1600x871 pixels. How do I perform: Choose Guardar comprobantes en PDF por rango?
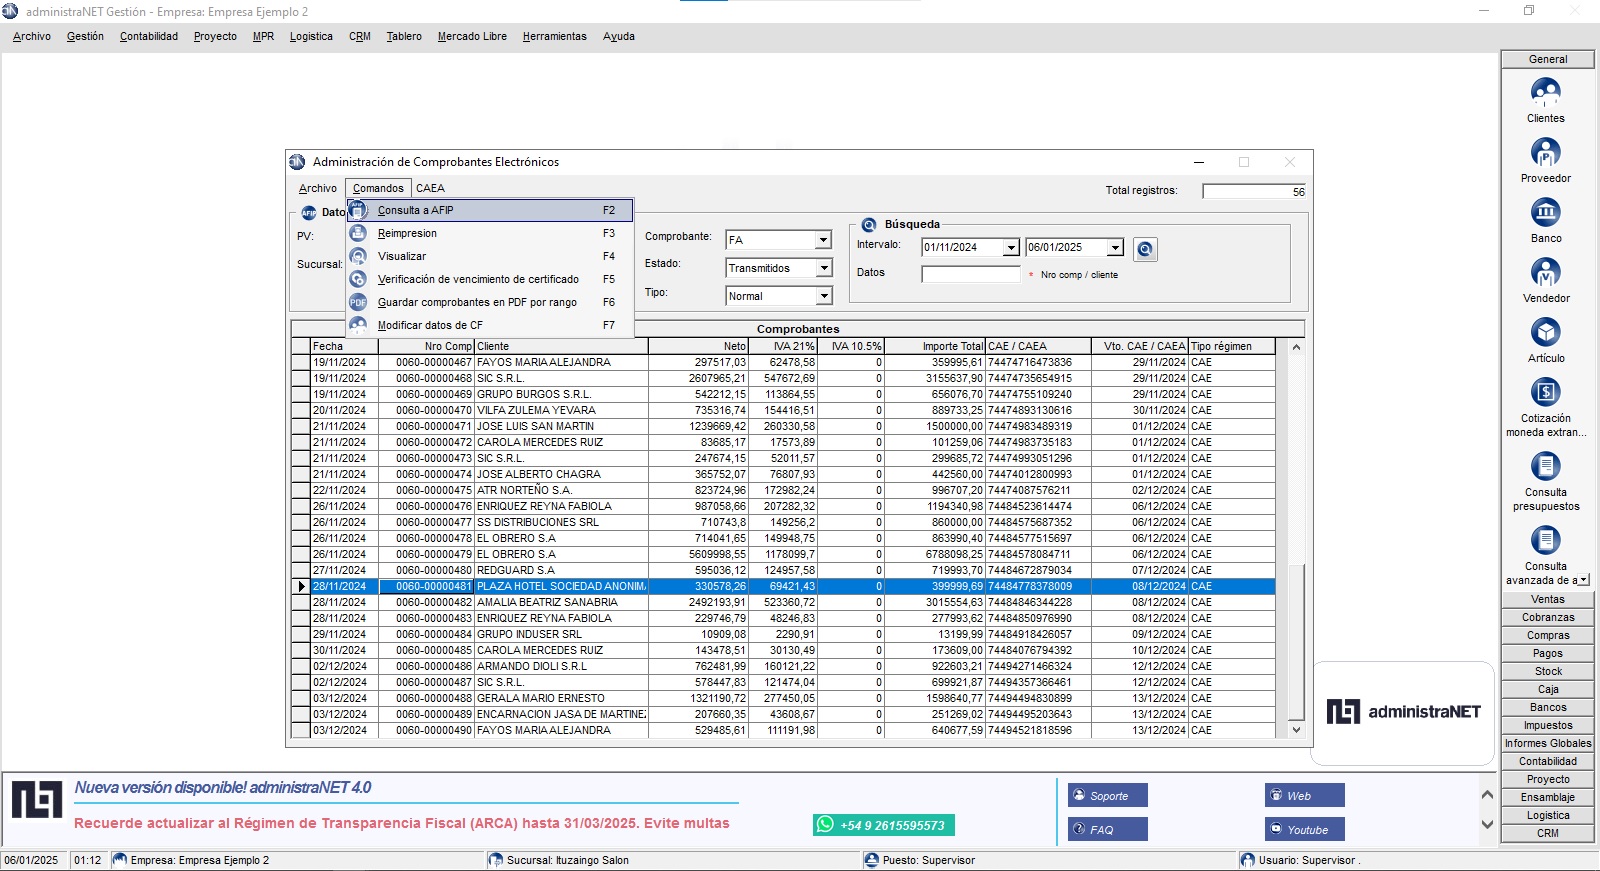tap(490, 302)
